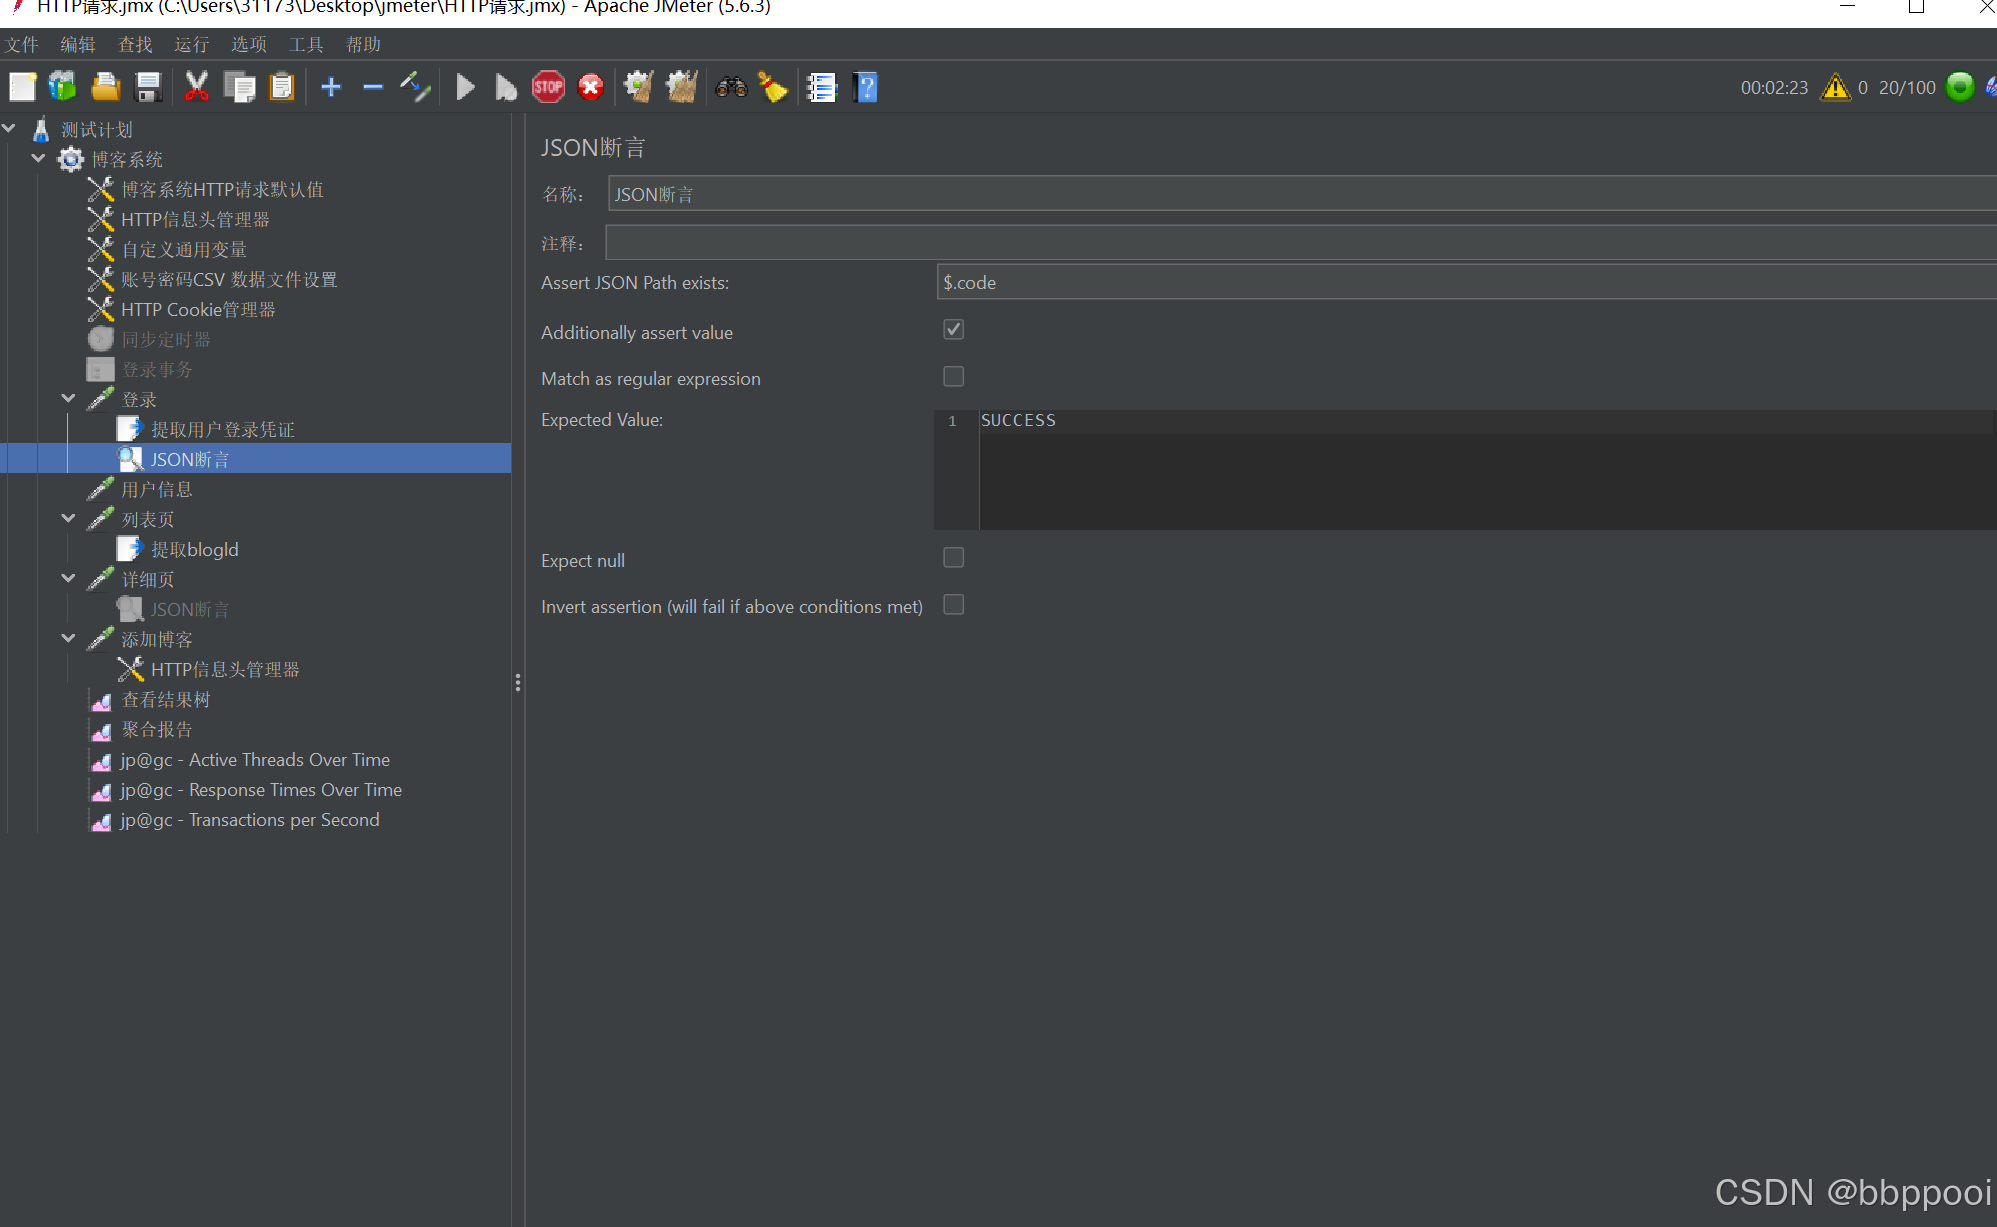1997x1227 pixels.
Task: Tick the Invert assertion checkbox
Action: pos(953,605)
